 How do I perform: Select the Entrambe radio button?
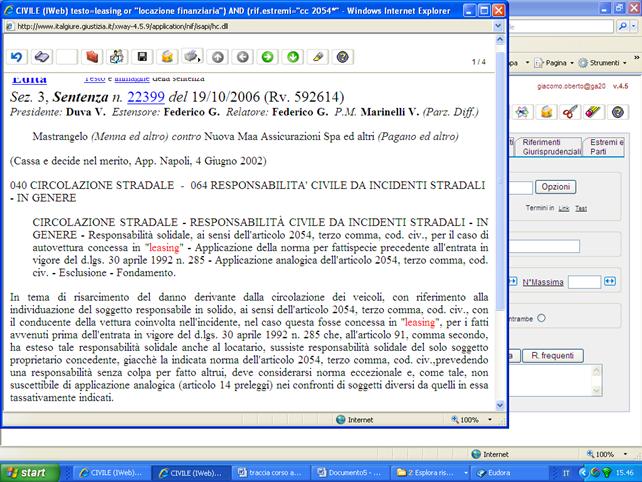541,318
